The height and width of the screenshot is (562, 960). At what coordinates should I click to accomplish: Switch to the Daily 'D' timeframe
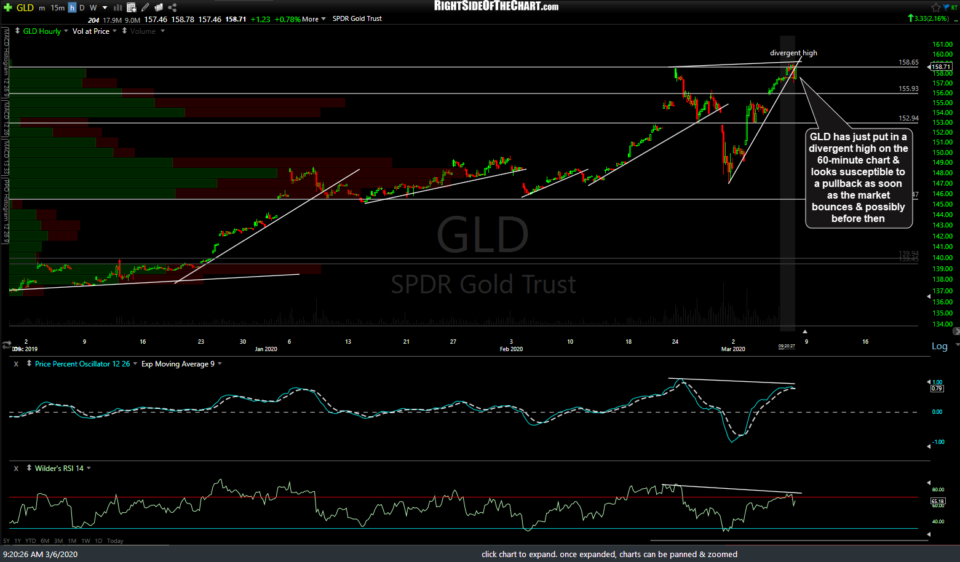tap(82, 8)
